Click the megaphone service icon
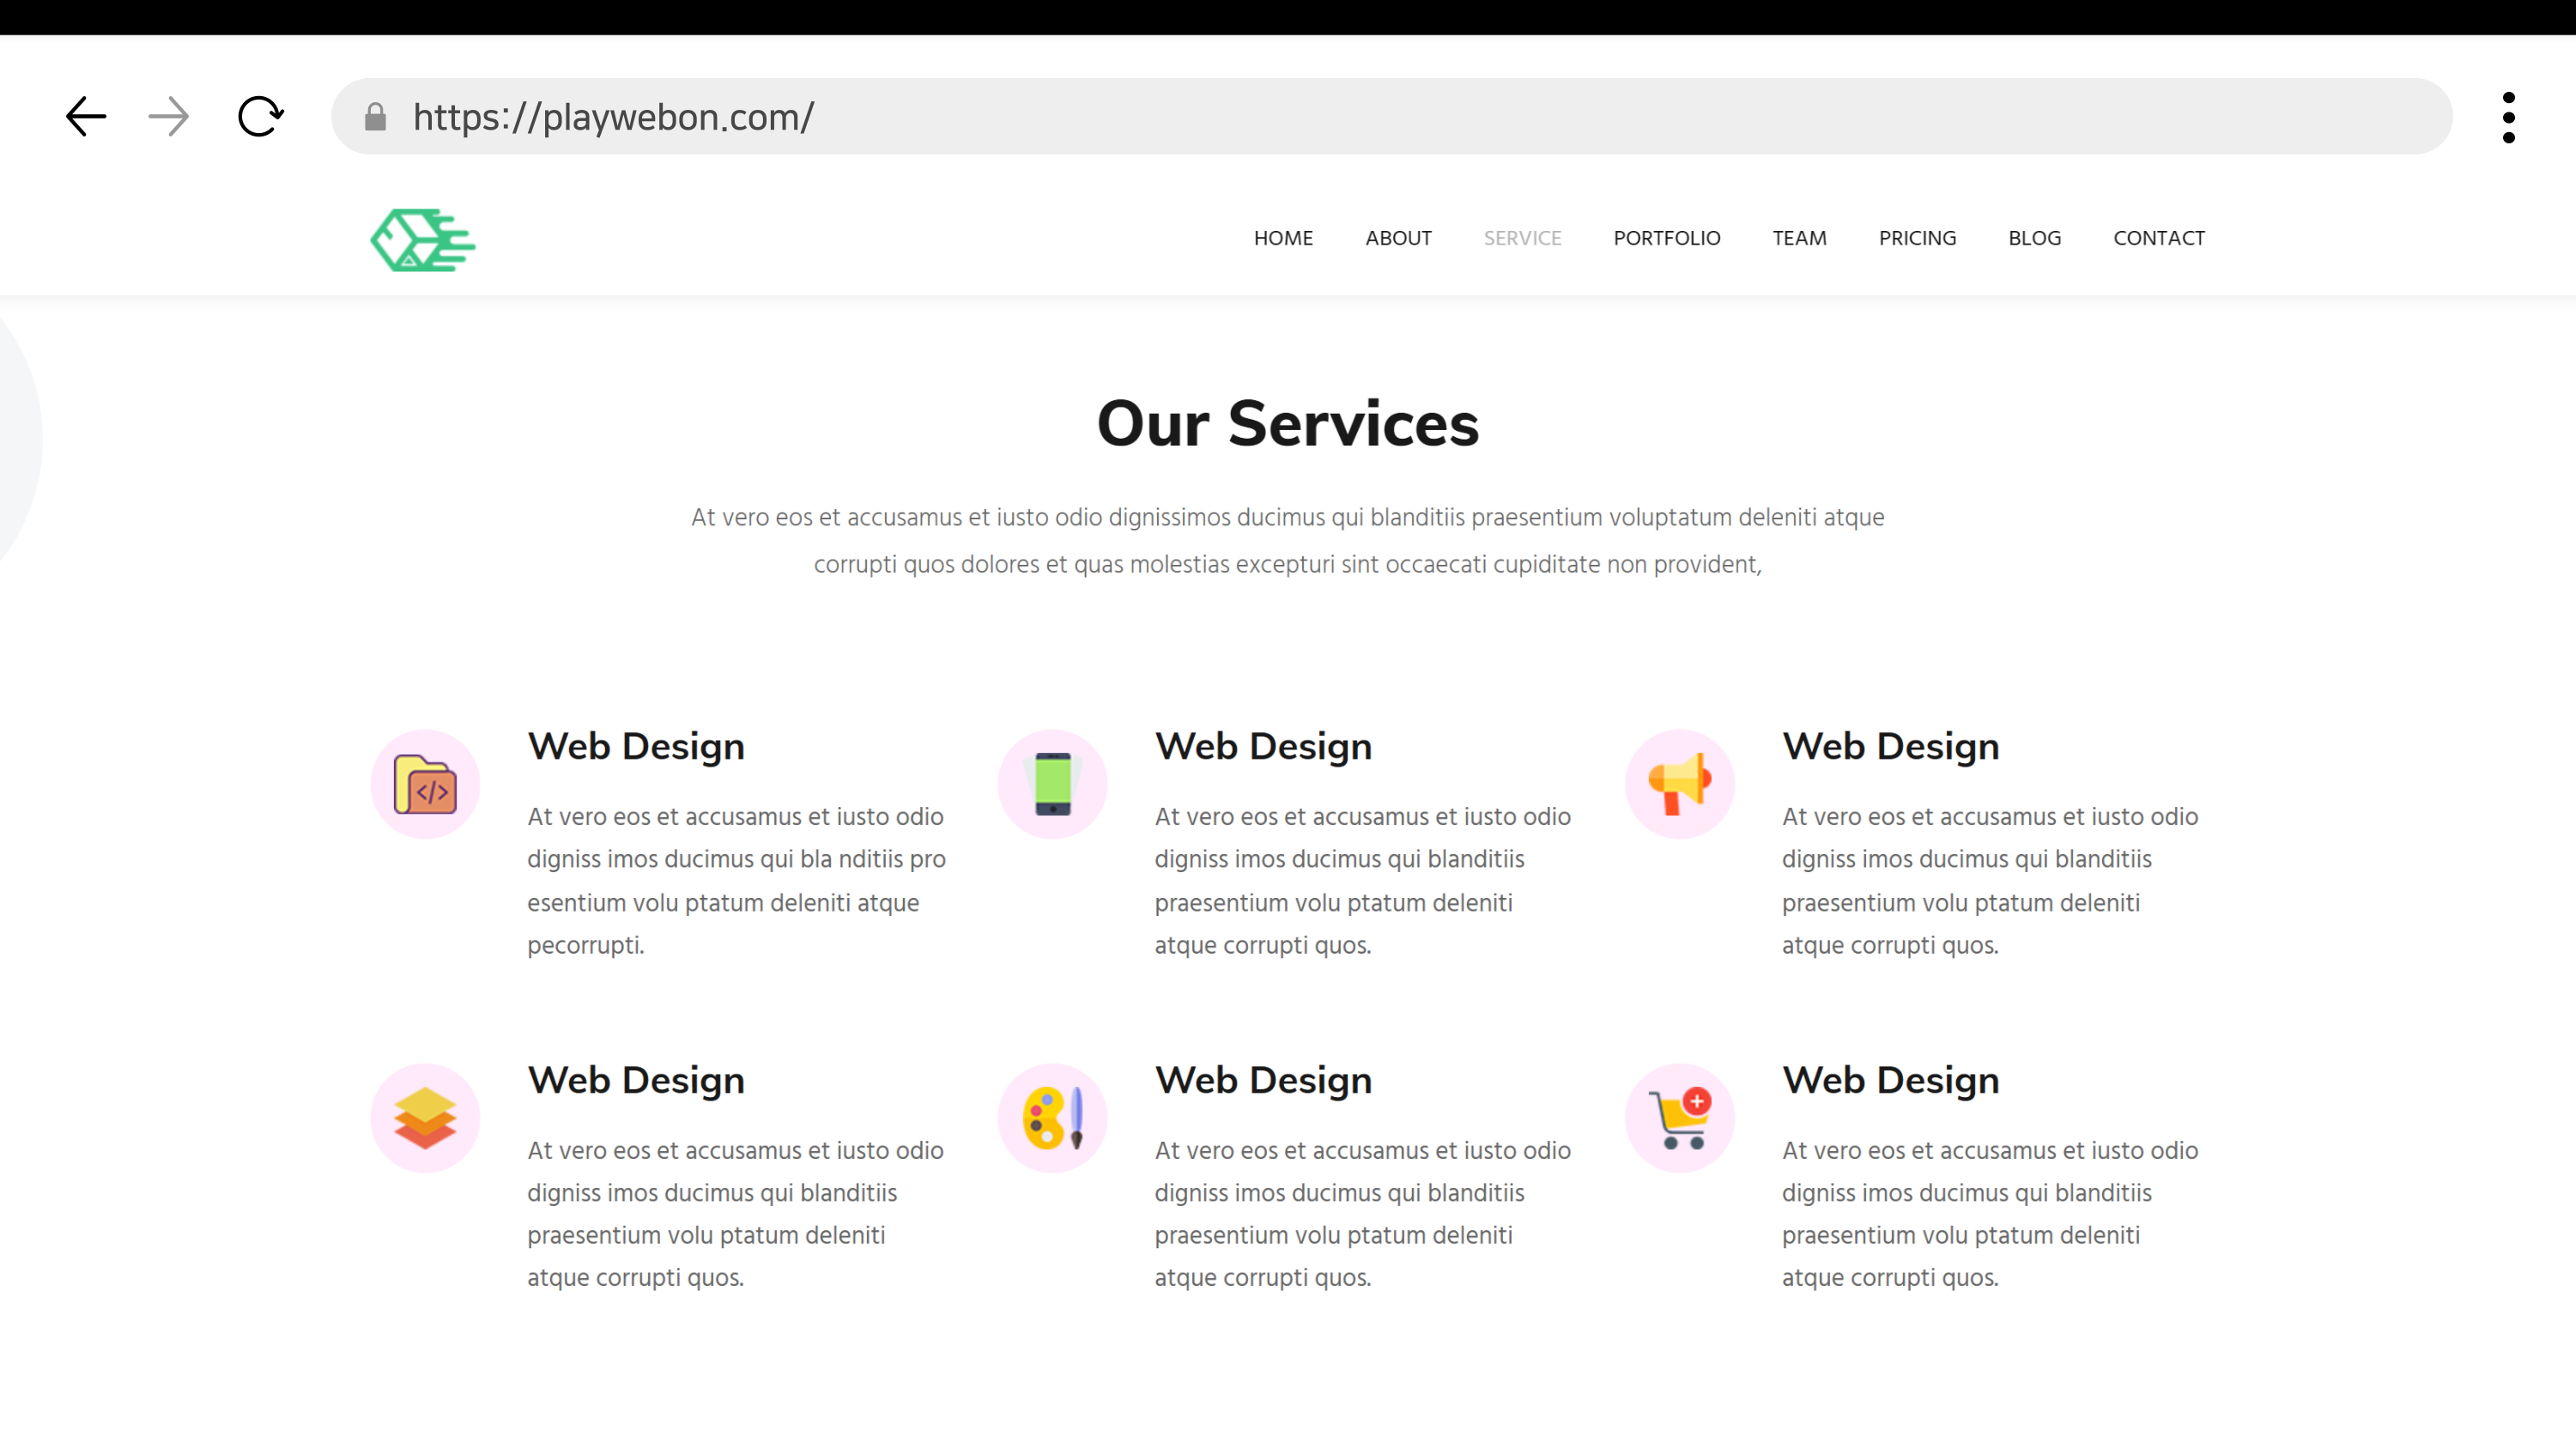 tap(1679, 784)
